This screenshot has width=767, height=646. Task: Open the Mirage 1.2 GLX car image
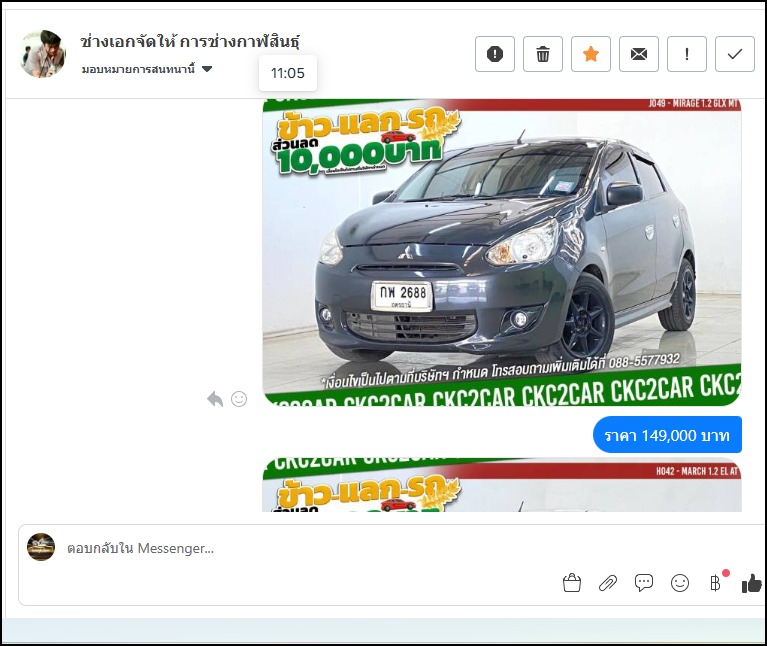pyautogui.click(x=502, y=252)
